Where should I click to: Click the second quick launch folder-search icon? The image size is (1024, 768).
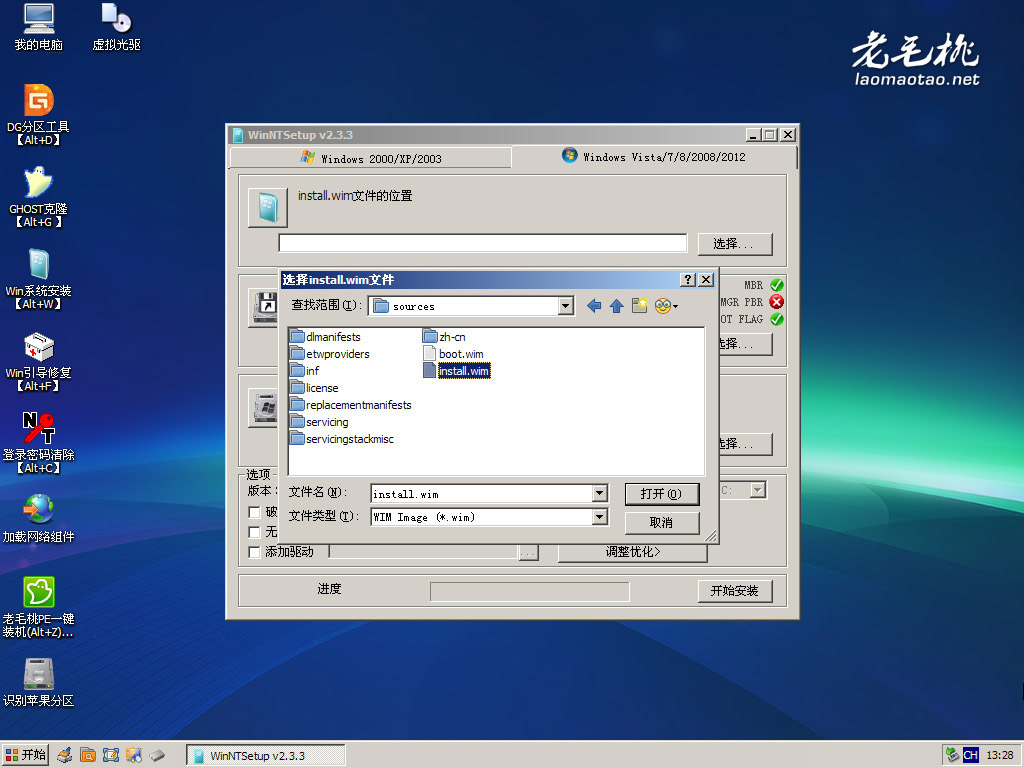(x=88, y=756)
